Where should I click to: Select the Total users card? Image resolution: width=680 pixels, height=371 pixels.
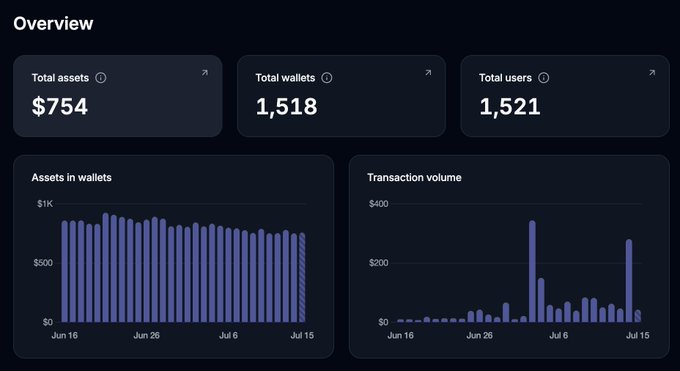click(x=565, y=96)
